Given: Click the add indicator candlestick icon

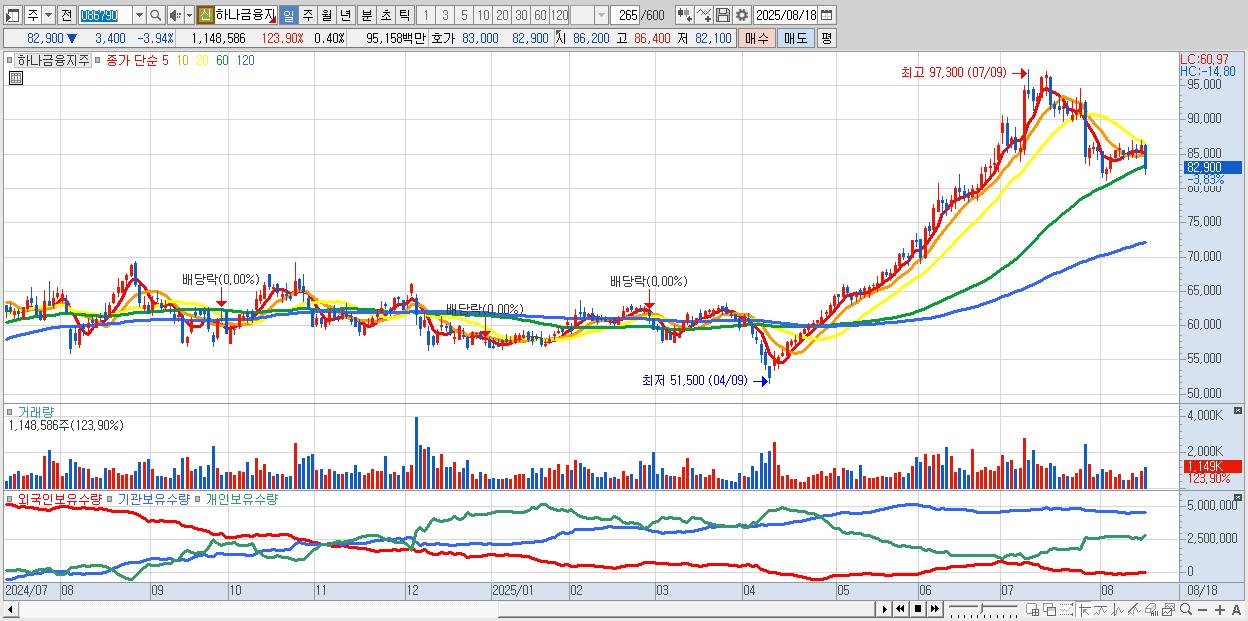Looking at the screenshot, I should (x=685, y=15).
